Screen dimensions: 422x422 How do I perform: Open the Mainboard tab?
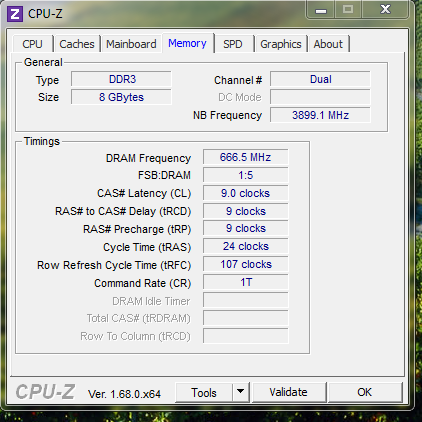point(131,44)
